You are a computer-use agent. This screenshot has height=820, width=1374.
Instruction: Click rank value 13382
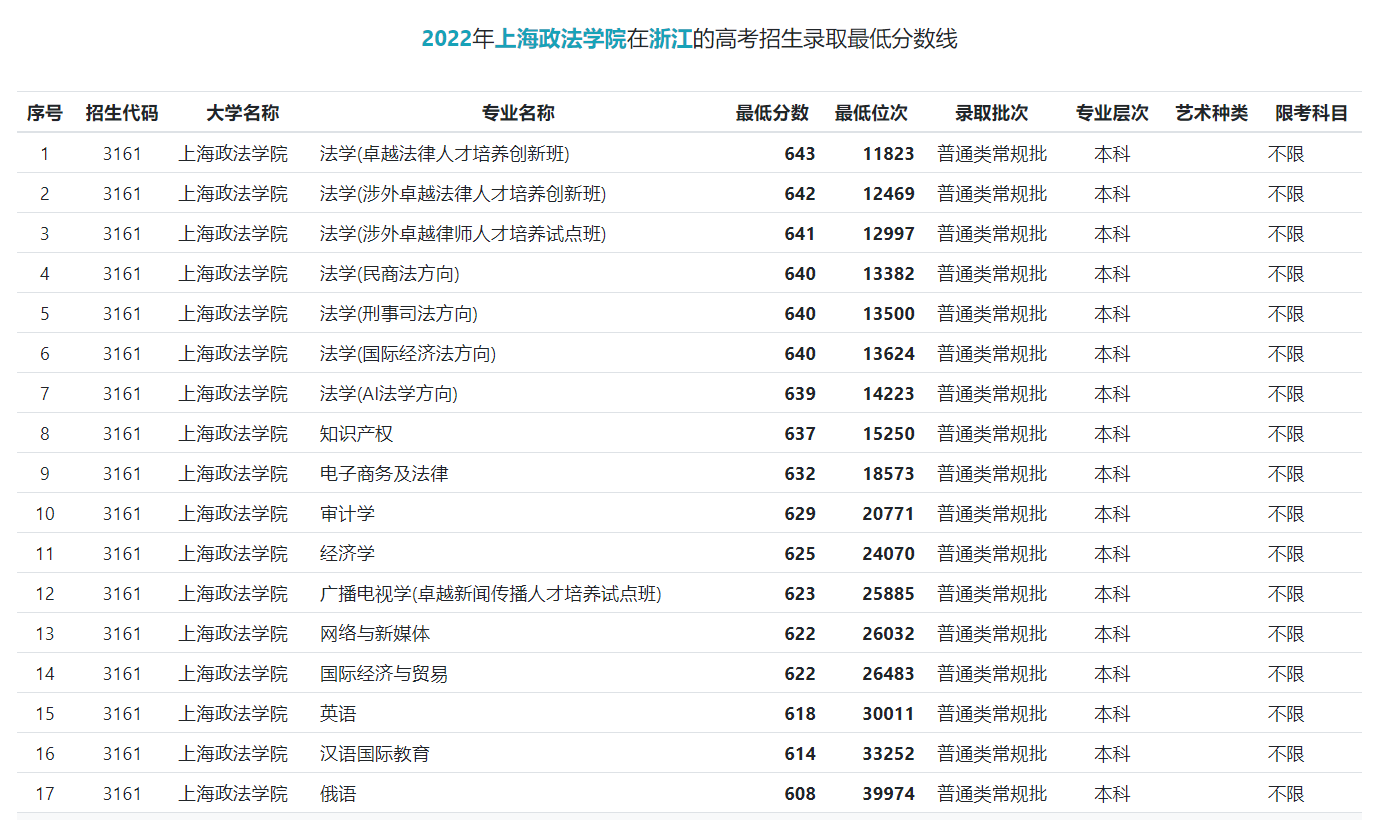pos(889,274)
